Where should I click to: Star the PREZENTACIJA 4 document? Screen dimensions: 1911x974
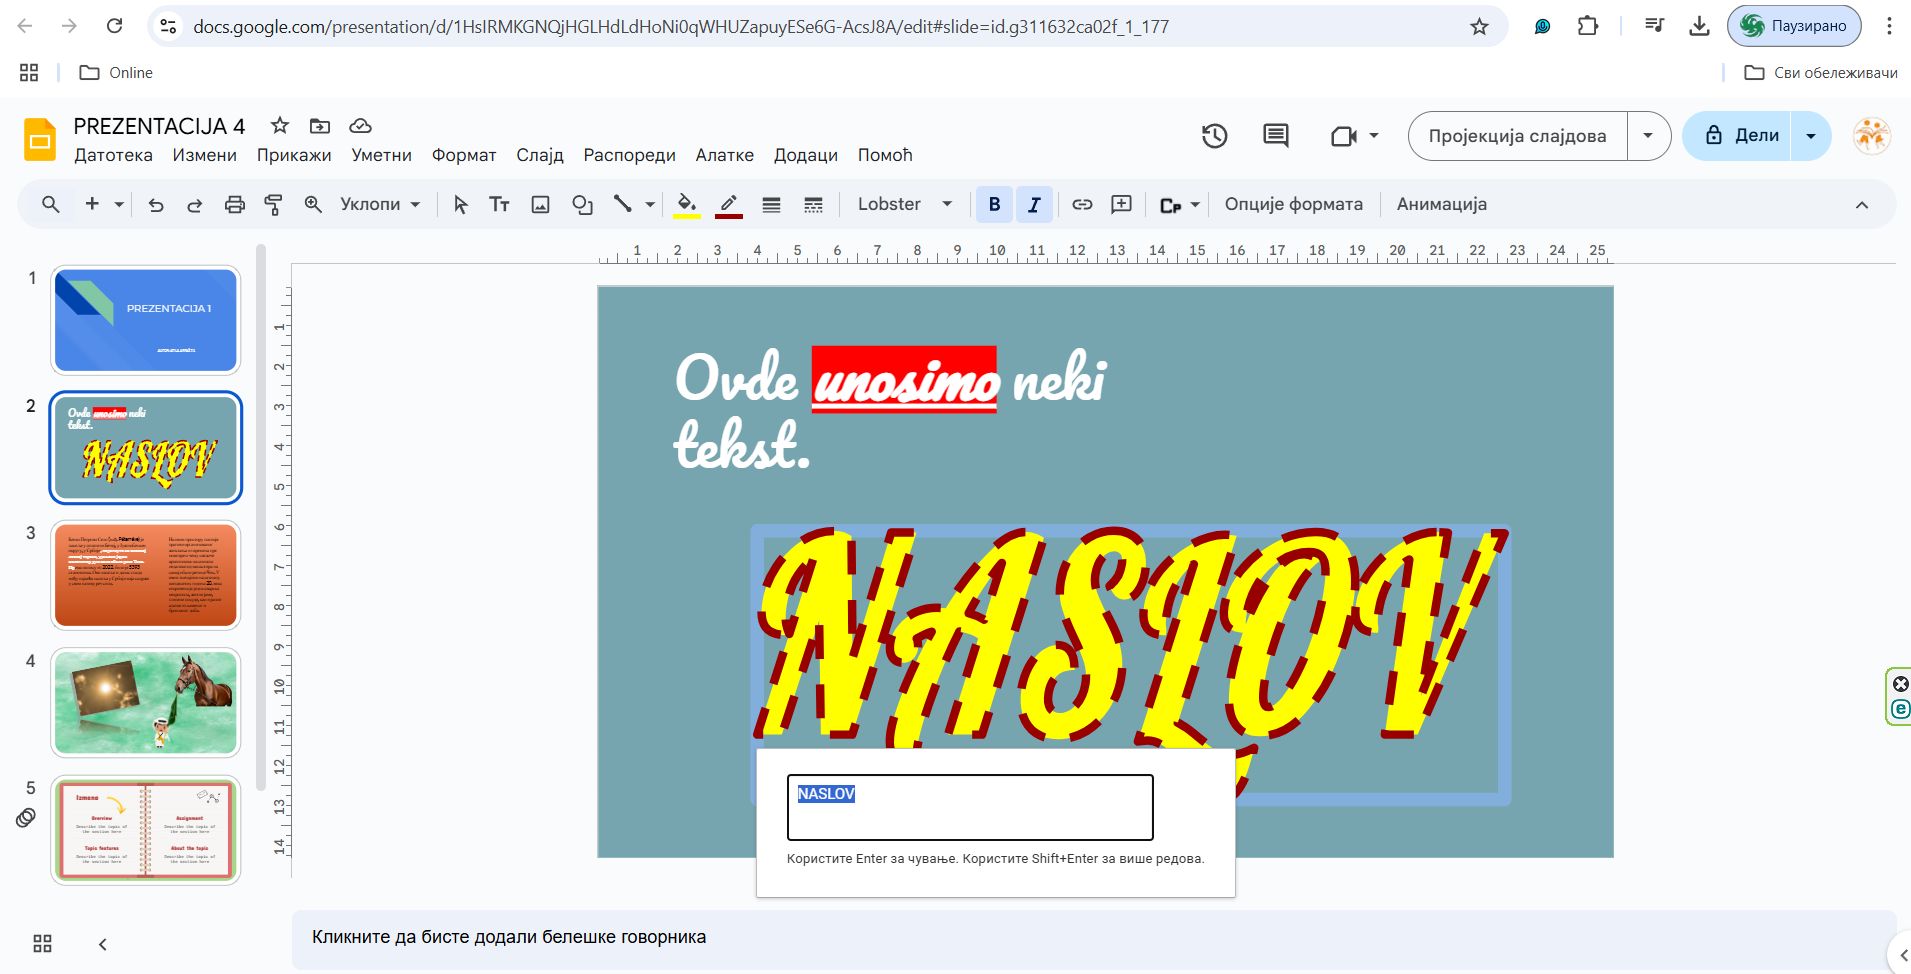[x=280, y=126]
